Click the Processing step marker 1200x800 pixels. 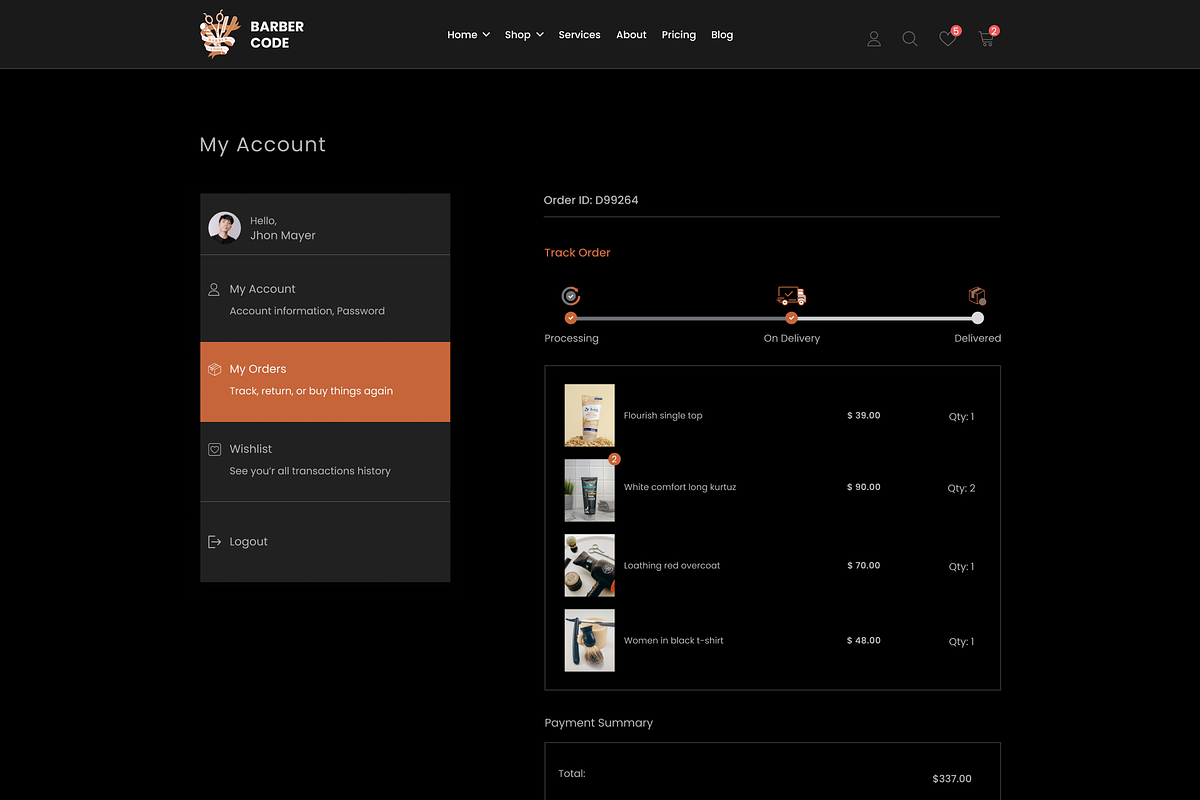[x=571, y=318]
